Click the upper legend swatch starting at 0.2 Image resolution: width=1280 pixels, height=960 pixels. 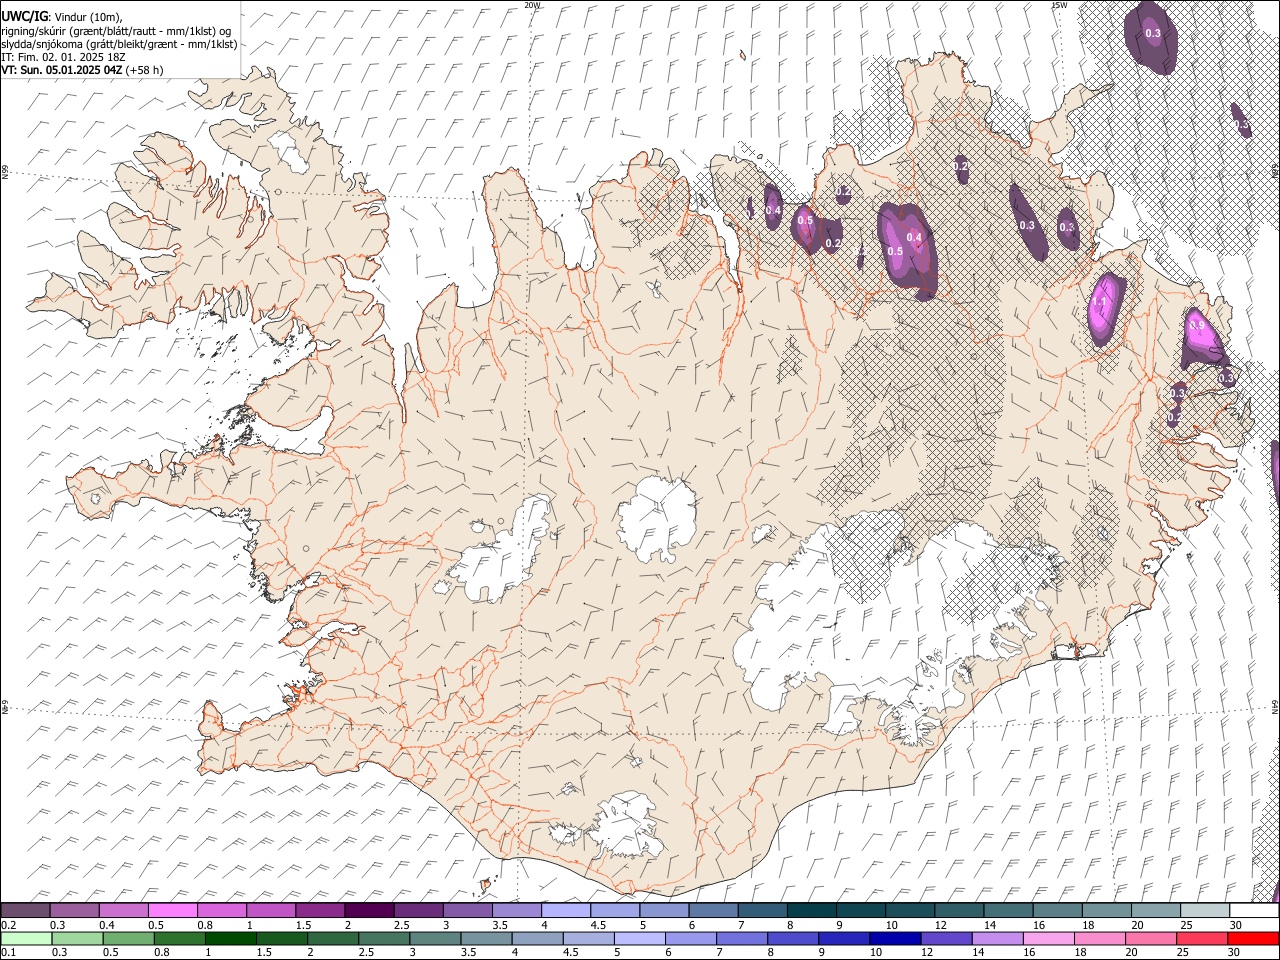pos(25,910)
